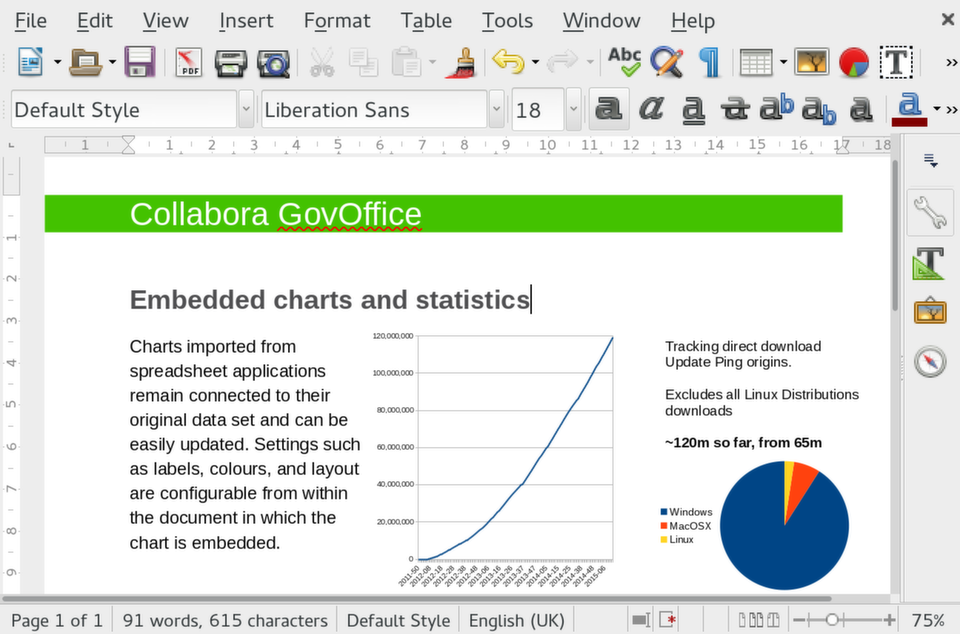Click the Paste clipboard icon
This screenshot has width=960, height=634.
(405, 62)
